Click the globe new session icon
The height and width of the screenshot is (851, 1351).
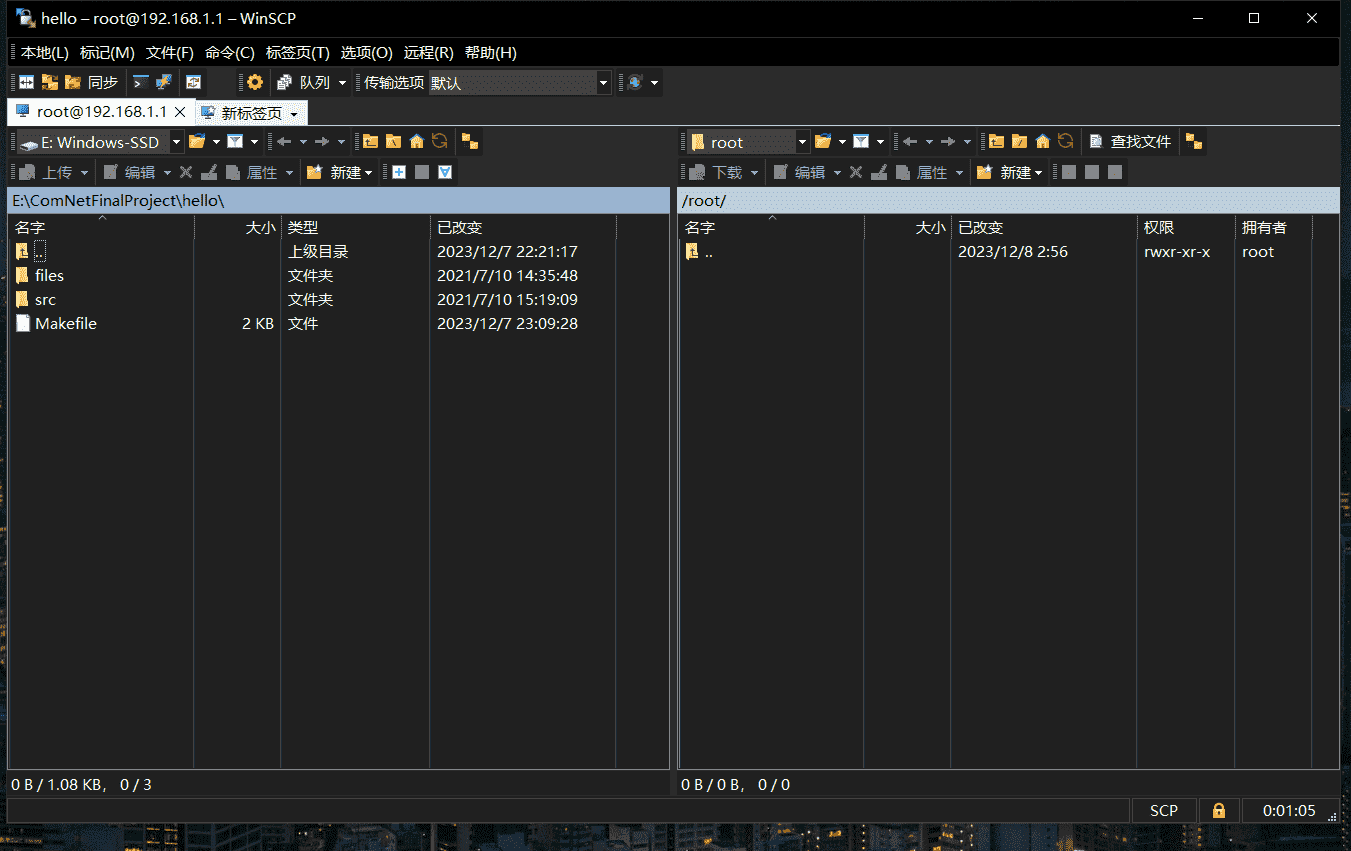tap(634, 83)
